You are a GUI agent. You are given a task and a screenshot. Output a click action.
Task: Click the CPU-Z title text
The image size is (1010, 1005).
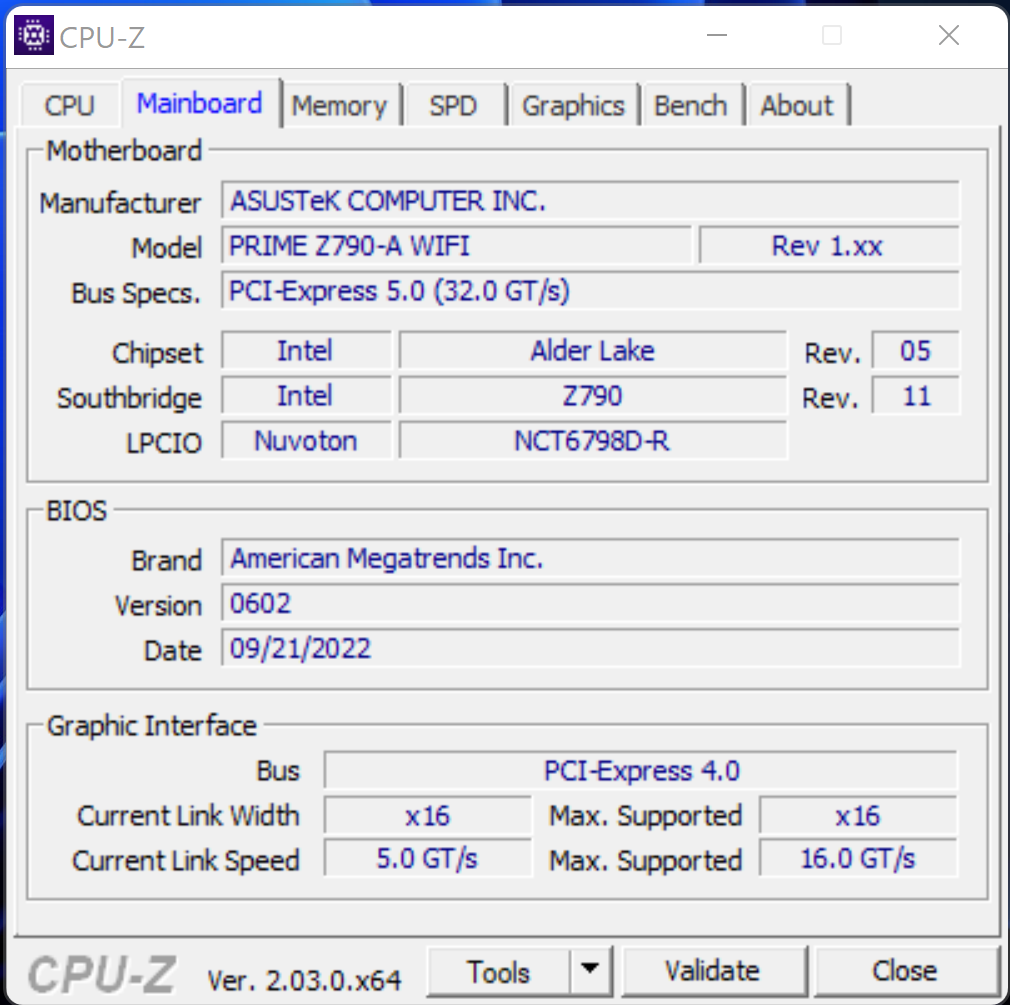pos(102,37)
